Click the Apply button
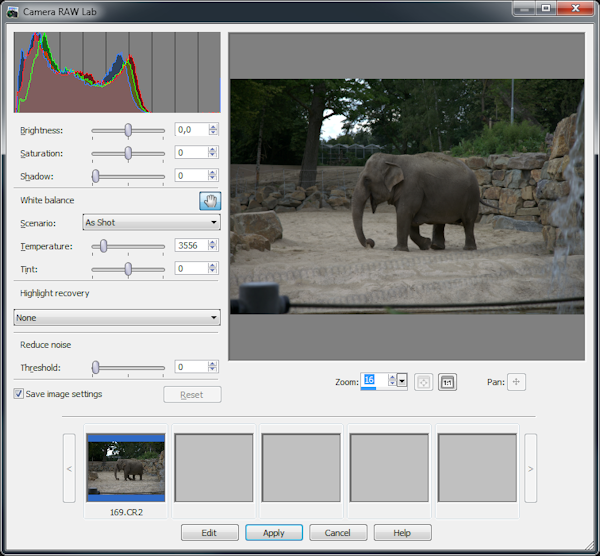This screenshot has width=600, height=556. pos(274,533)
